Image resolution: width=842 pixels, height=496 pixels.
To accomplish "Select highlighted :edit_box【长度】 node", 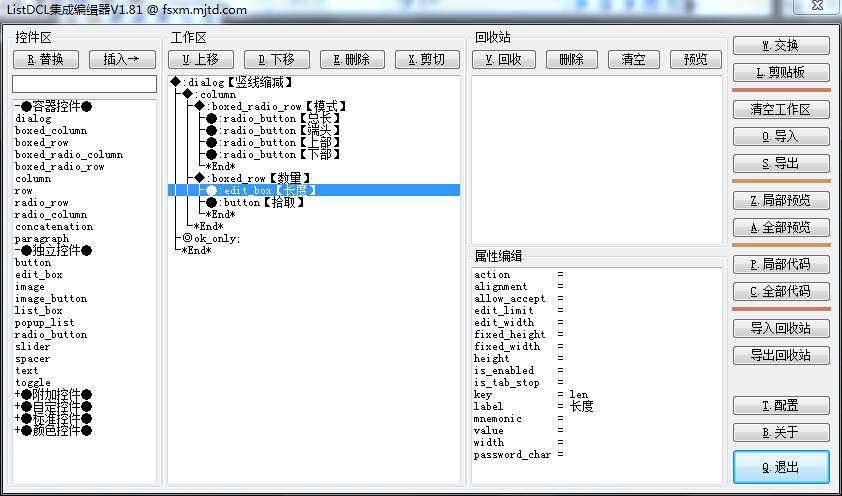I will pyautogui.click(x=314, y=190).
